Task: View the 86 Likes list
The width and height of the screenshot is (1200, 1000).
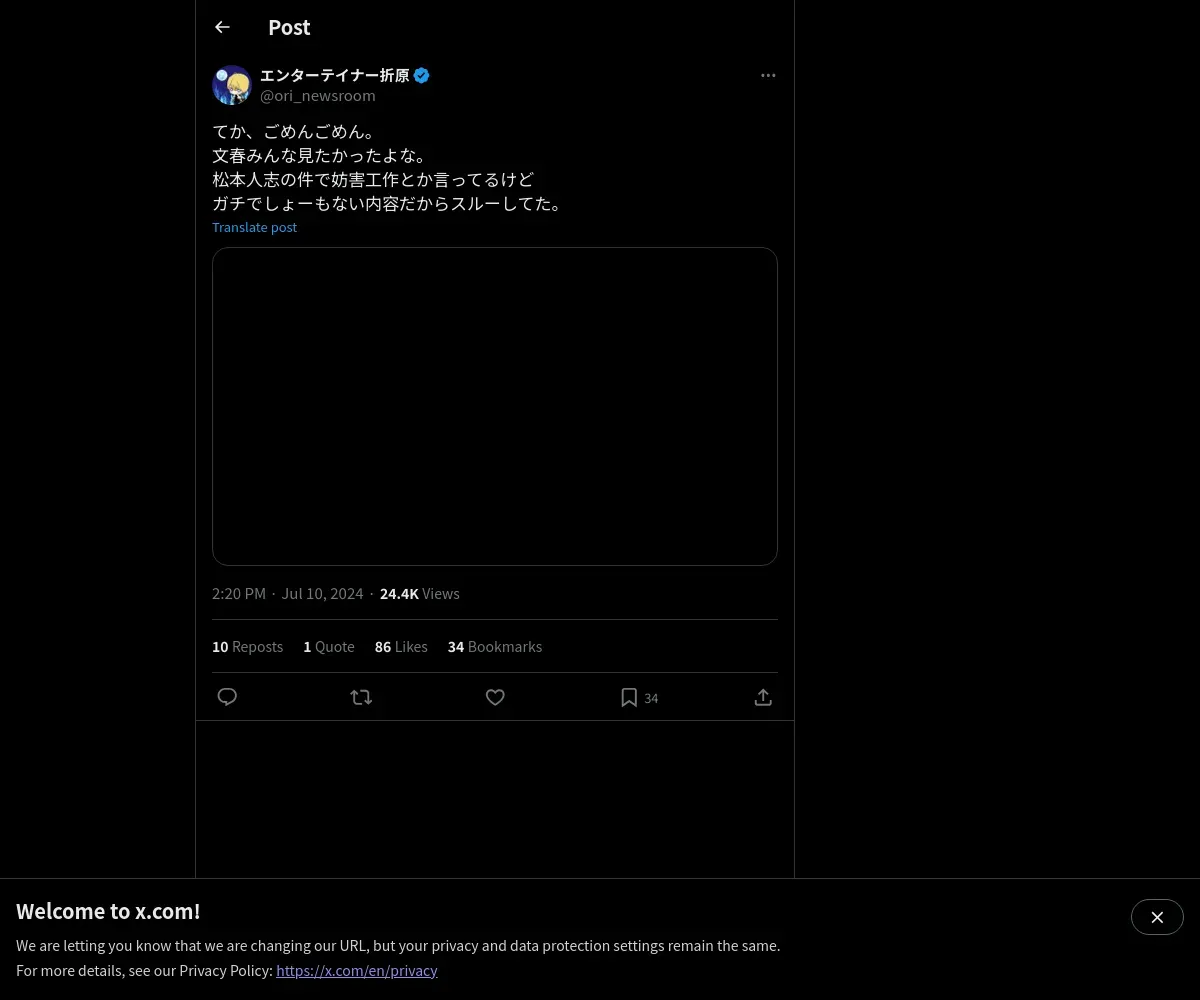Action: [x=401, y=647]
